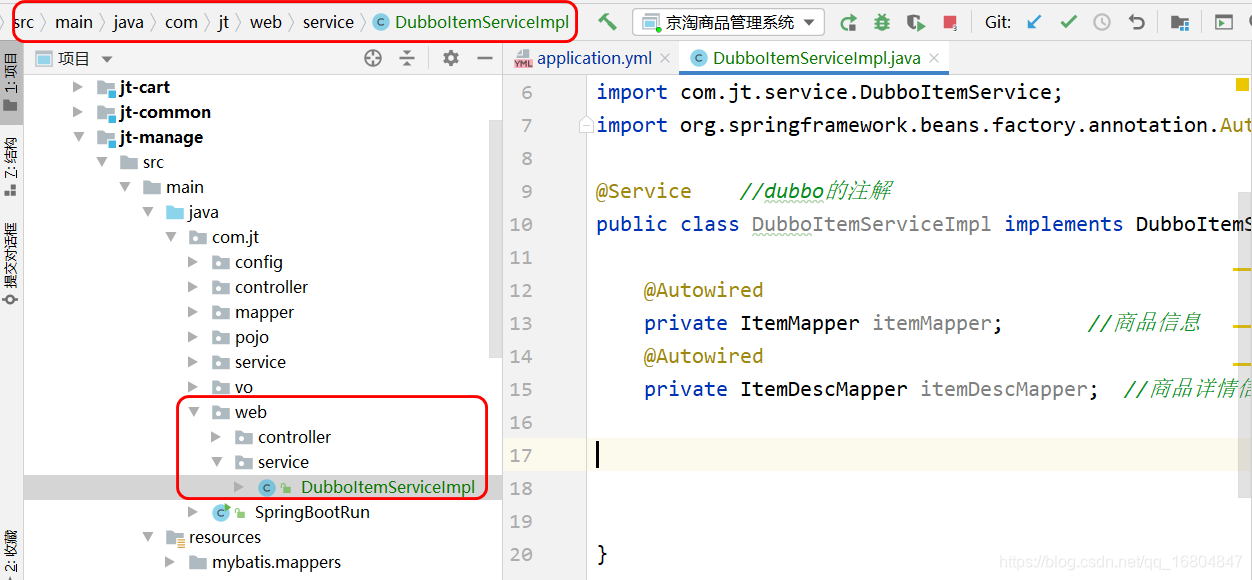Place cursor on @Service annotation line 9
Image resolution: width=1252 pixels, height=580 pixels.
coord(643,191)
